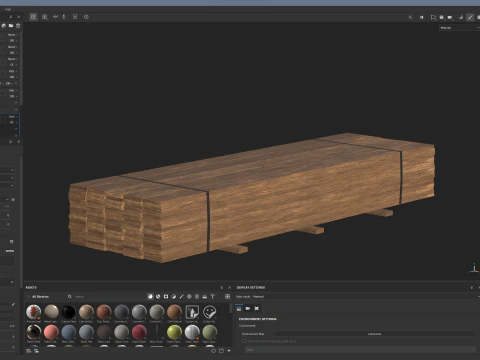Toggle the symmetry tool in top toolbar
Image resolution: width=480 pixels, height=360 pixels.
point(55,16)
